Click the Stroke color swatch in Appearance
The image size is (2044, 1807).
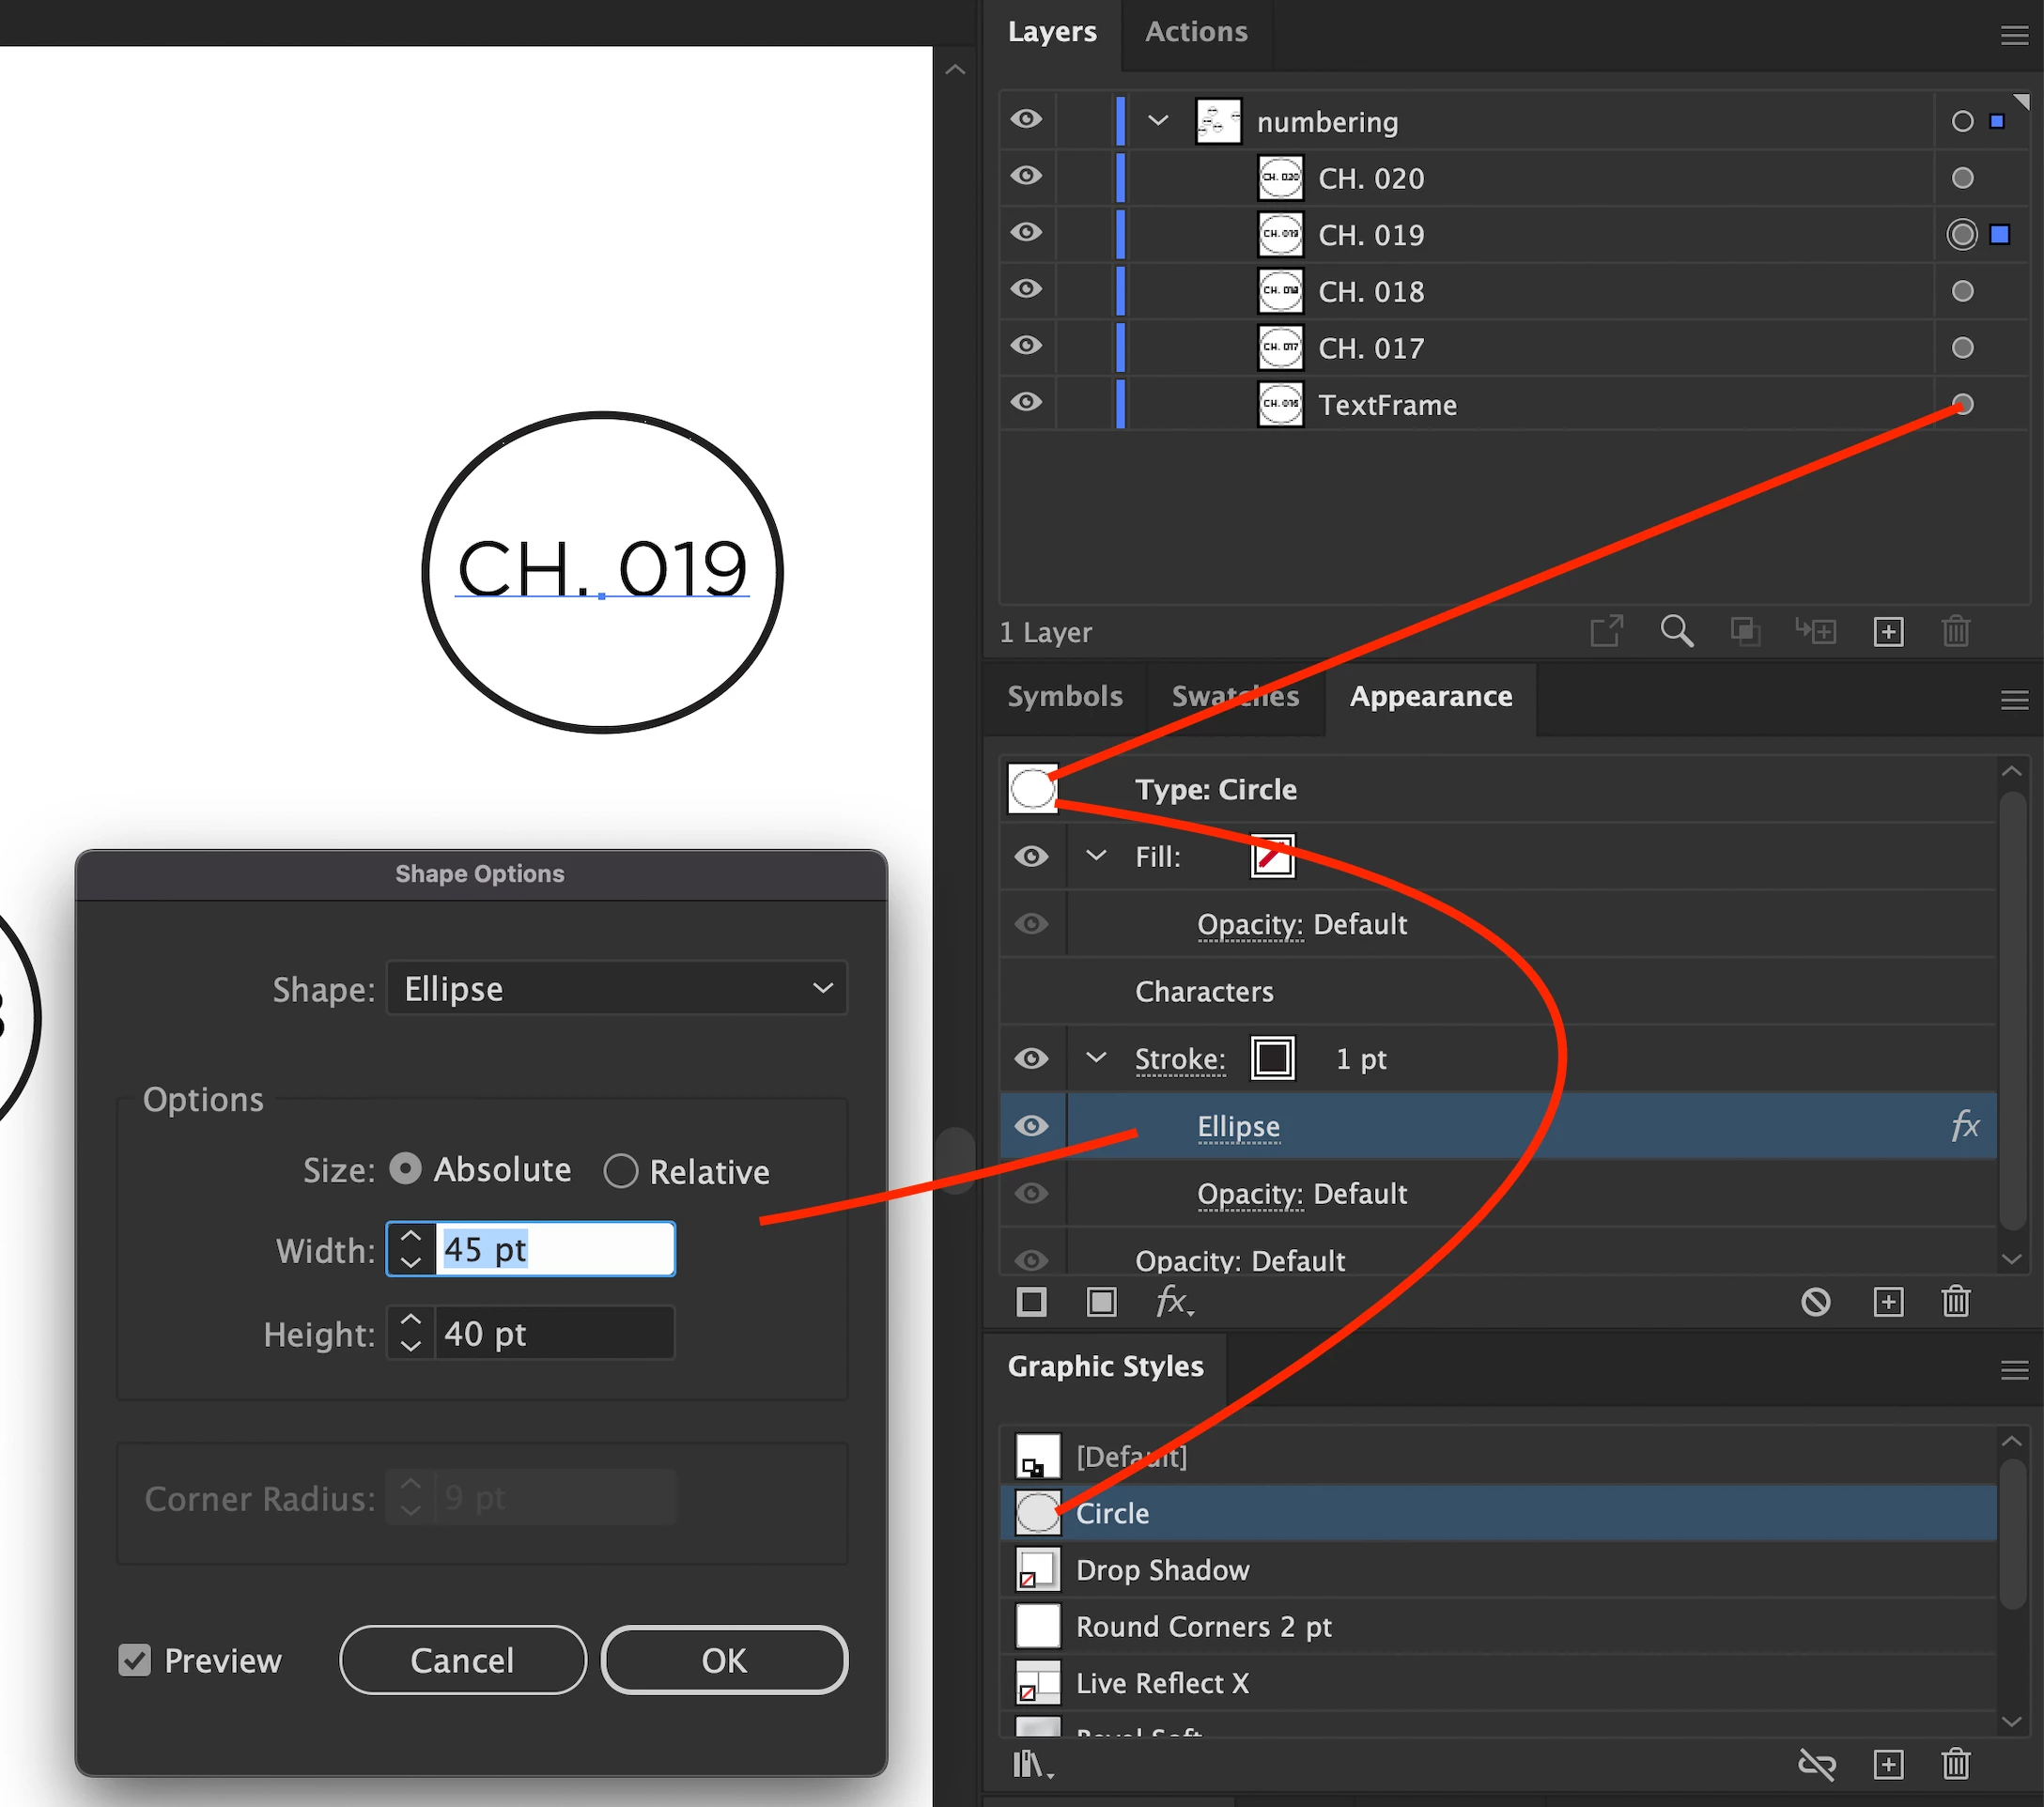1272,1058
